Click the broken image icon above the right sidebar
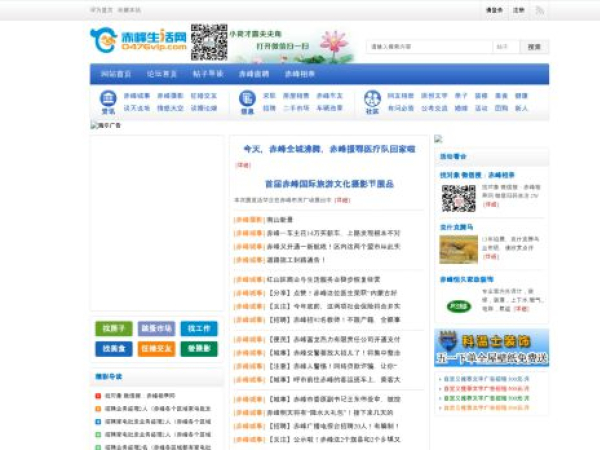 tap(438, 139)
